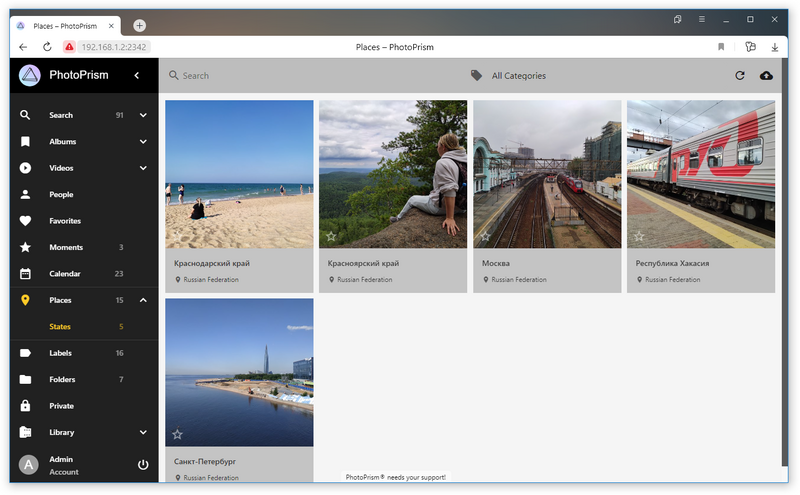Click the tag icon beside All Categories

pyautogui.click(x=476, y=76)
